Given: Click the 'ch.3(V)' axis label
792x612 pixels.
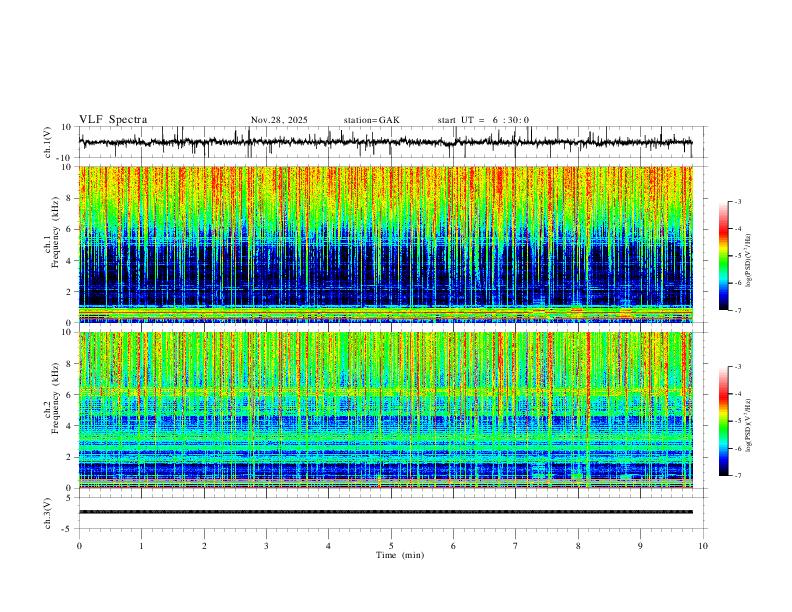Looking at the screenshot, I should (48, 513).
